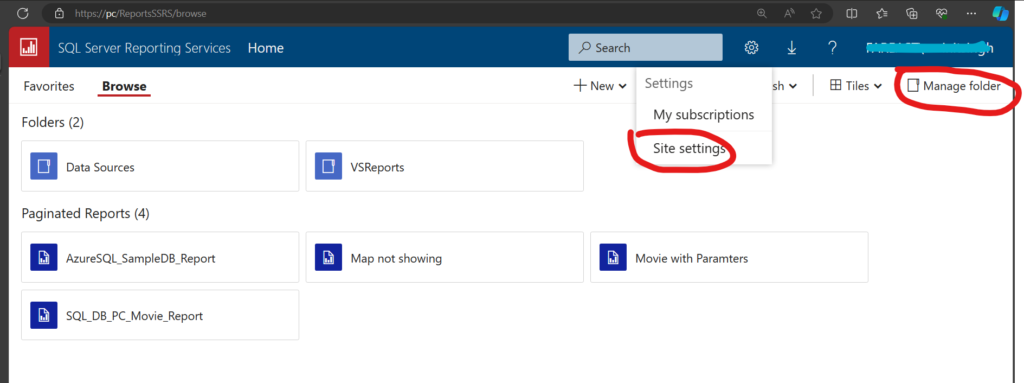Switch to the Favorites tab
Image resolution: width=1024 pixels, height=383 pixels.
(x=49, y=86)
